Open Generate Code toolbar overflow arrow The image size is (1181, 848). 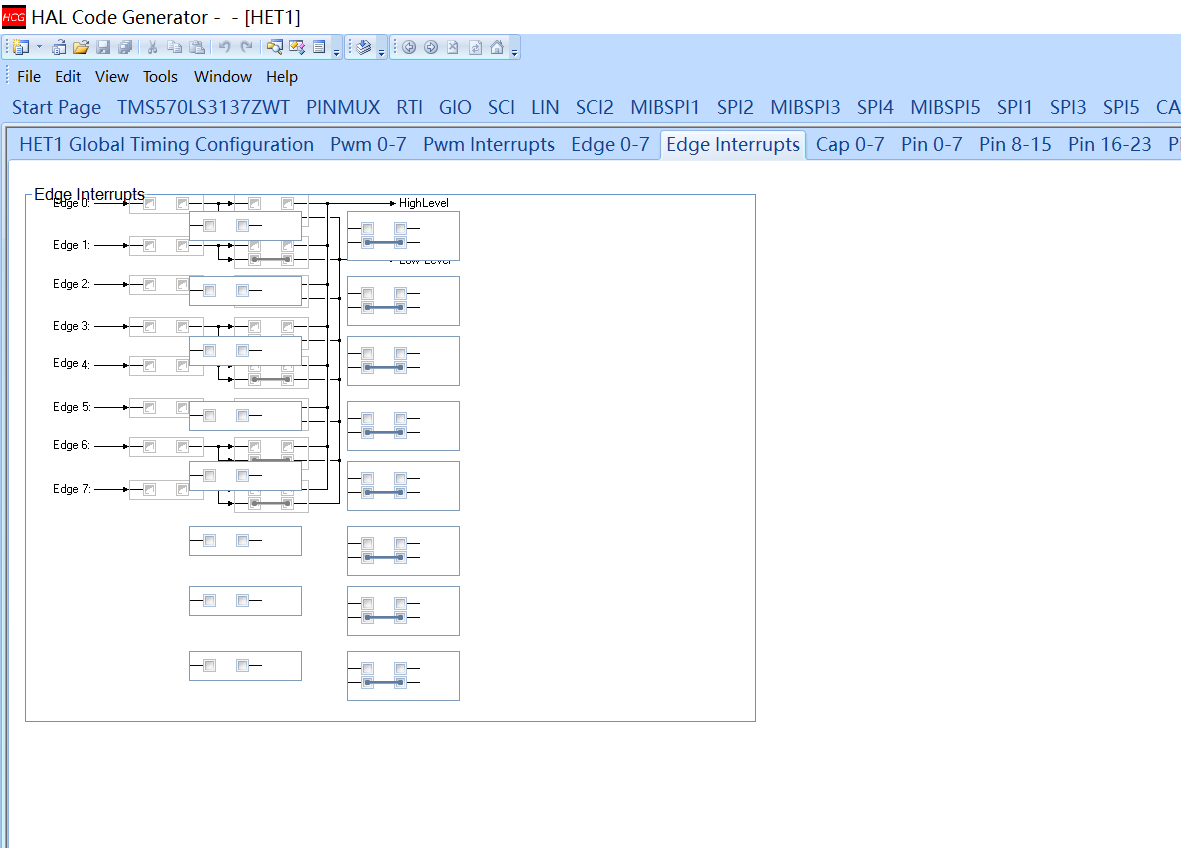point(382,52)
